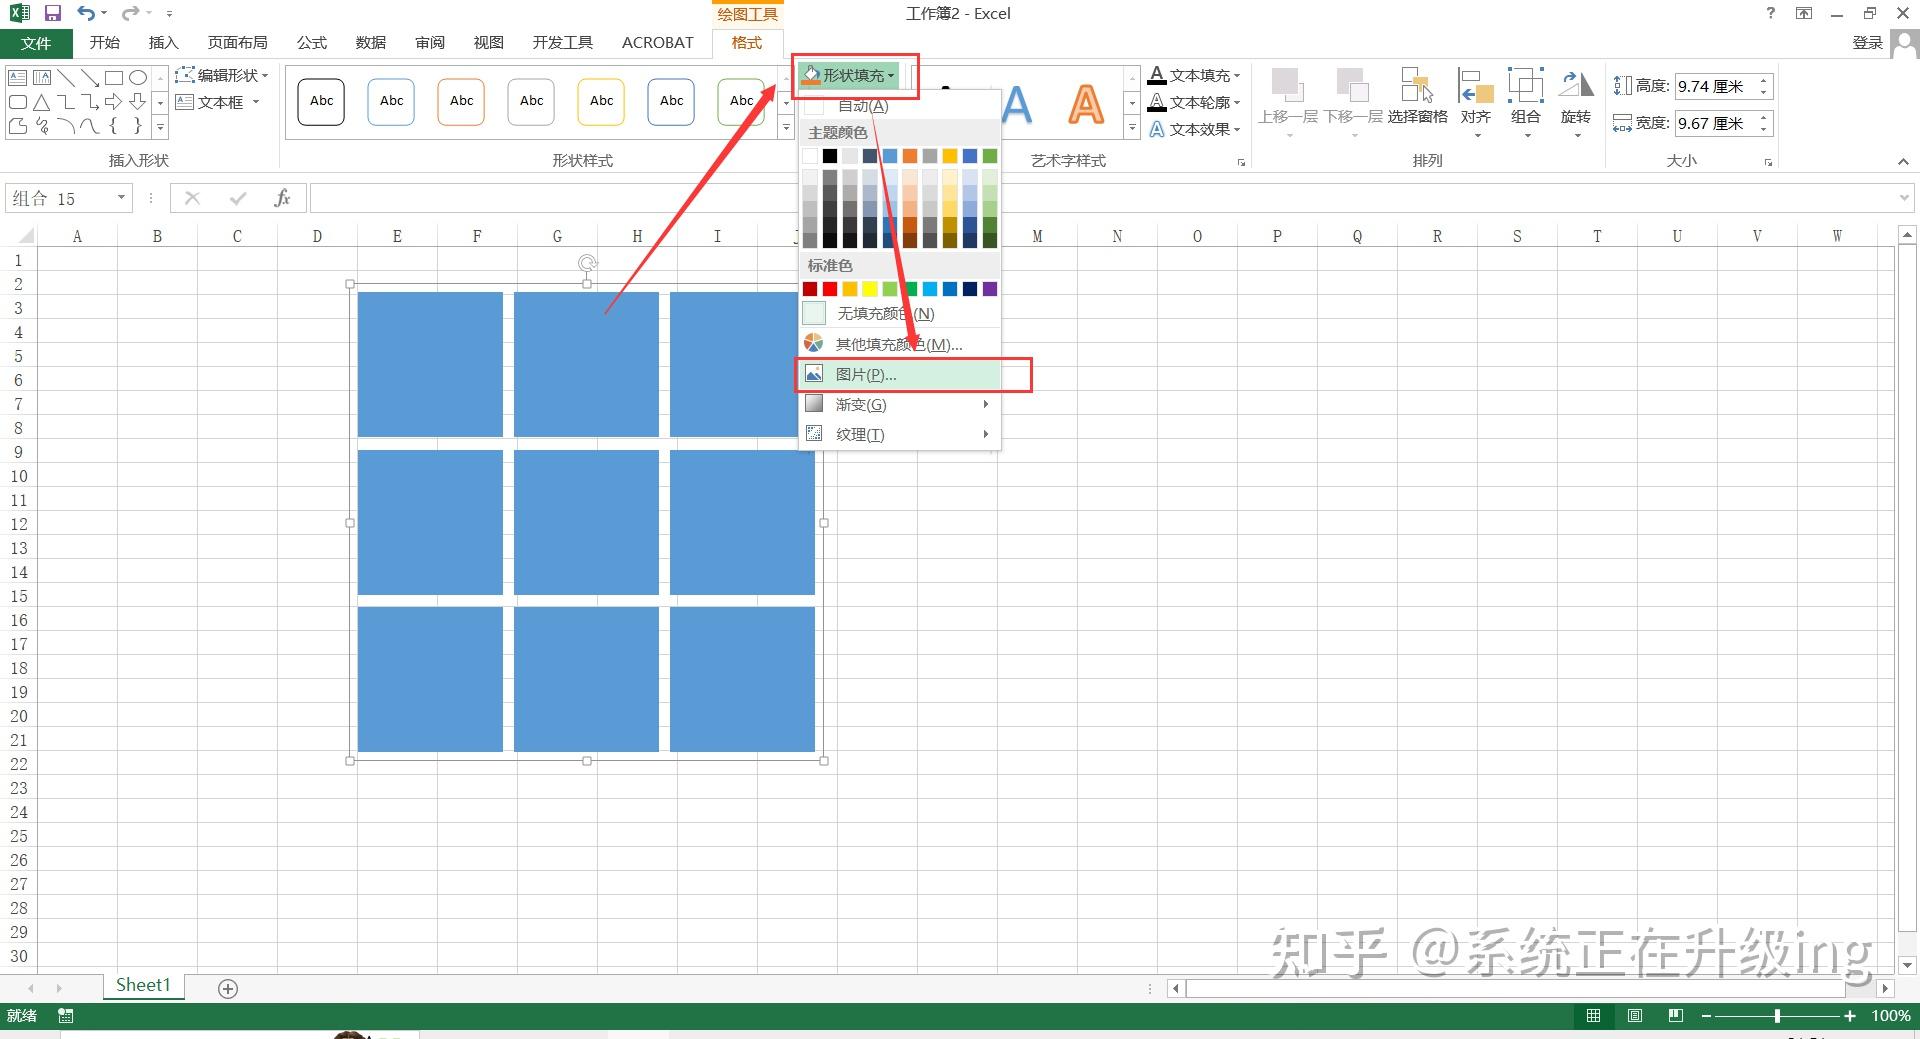Viewport: 1920px width, 1039px height.
Task: Pick the elbow connector shape
Action: tap(65, 101)
